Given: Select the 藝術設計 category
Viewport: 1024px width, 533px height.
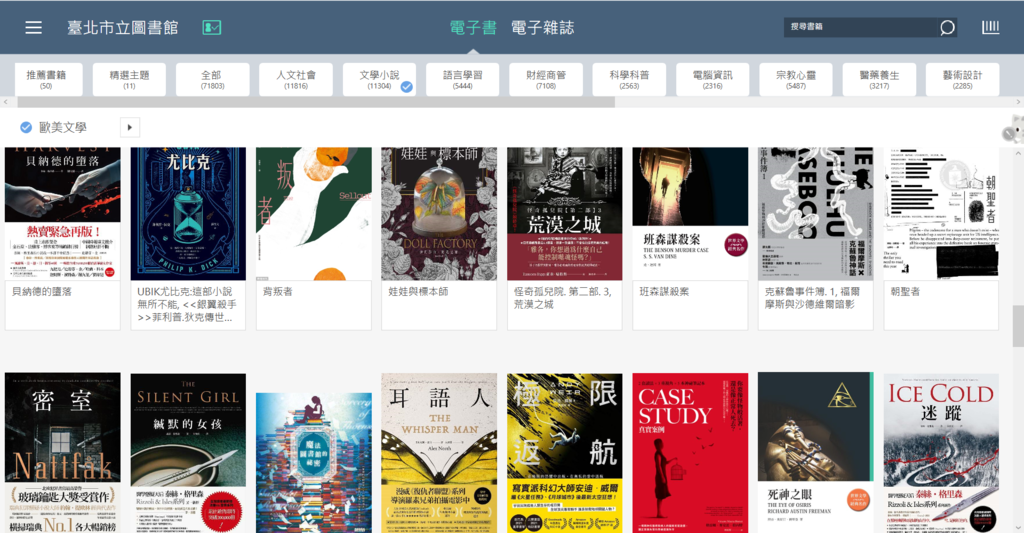Looking at the screenshot, I should tap(963, 80).
